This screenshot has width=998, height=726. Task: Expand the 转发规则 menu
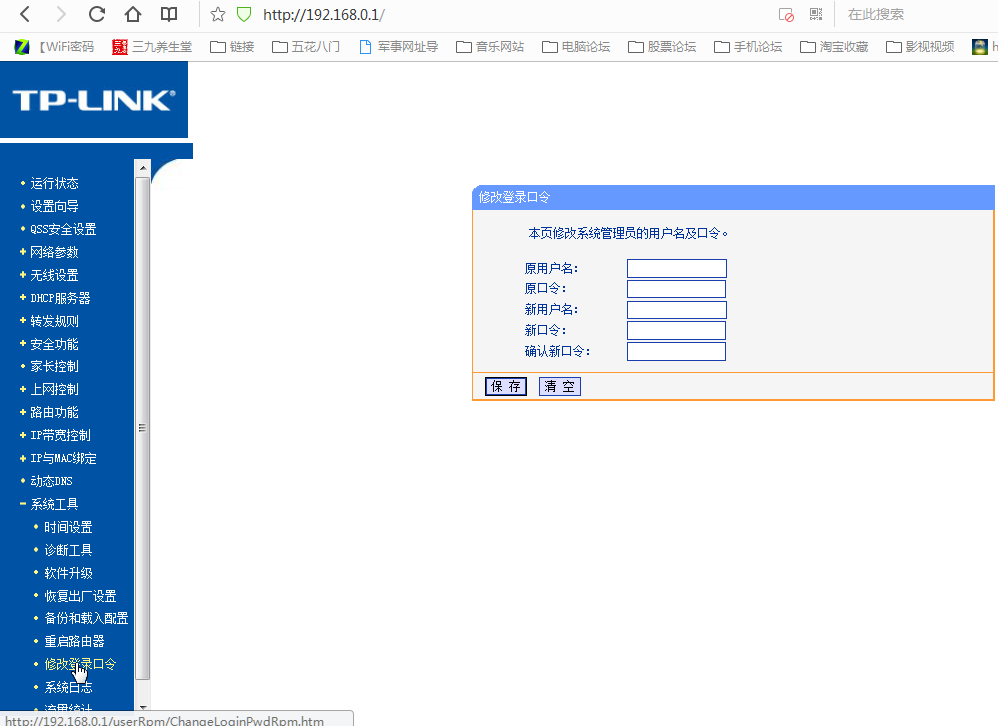54,321
